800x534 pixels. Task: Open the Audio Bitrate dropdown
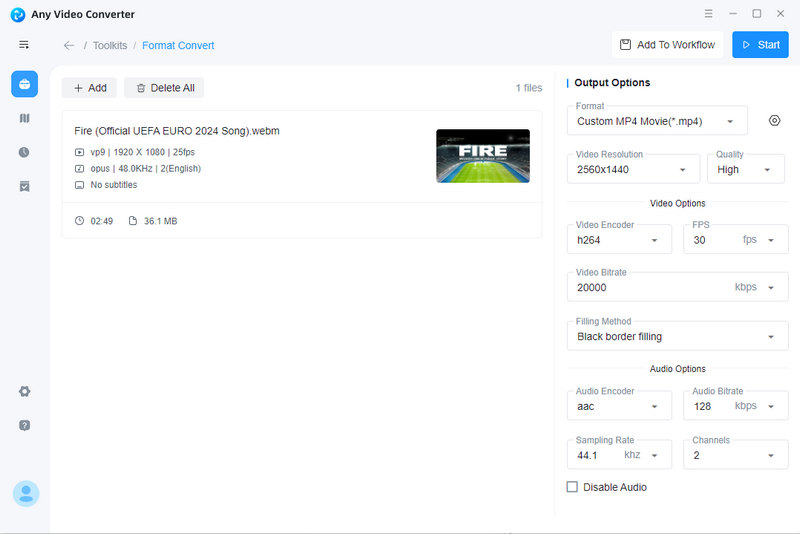pos(735,406)
